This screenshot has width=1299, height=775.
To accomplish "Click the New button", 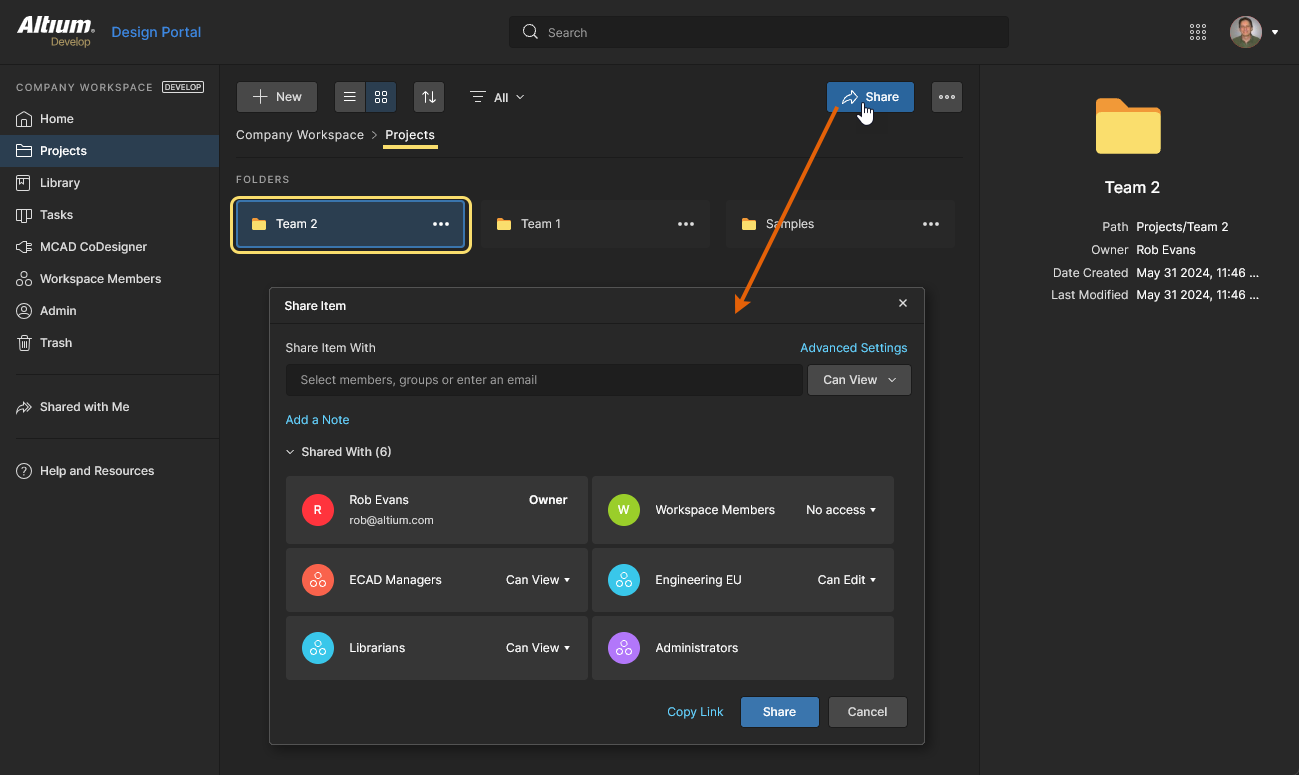I will coord(277,97).
